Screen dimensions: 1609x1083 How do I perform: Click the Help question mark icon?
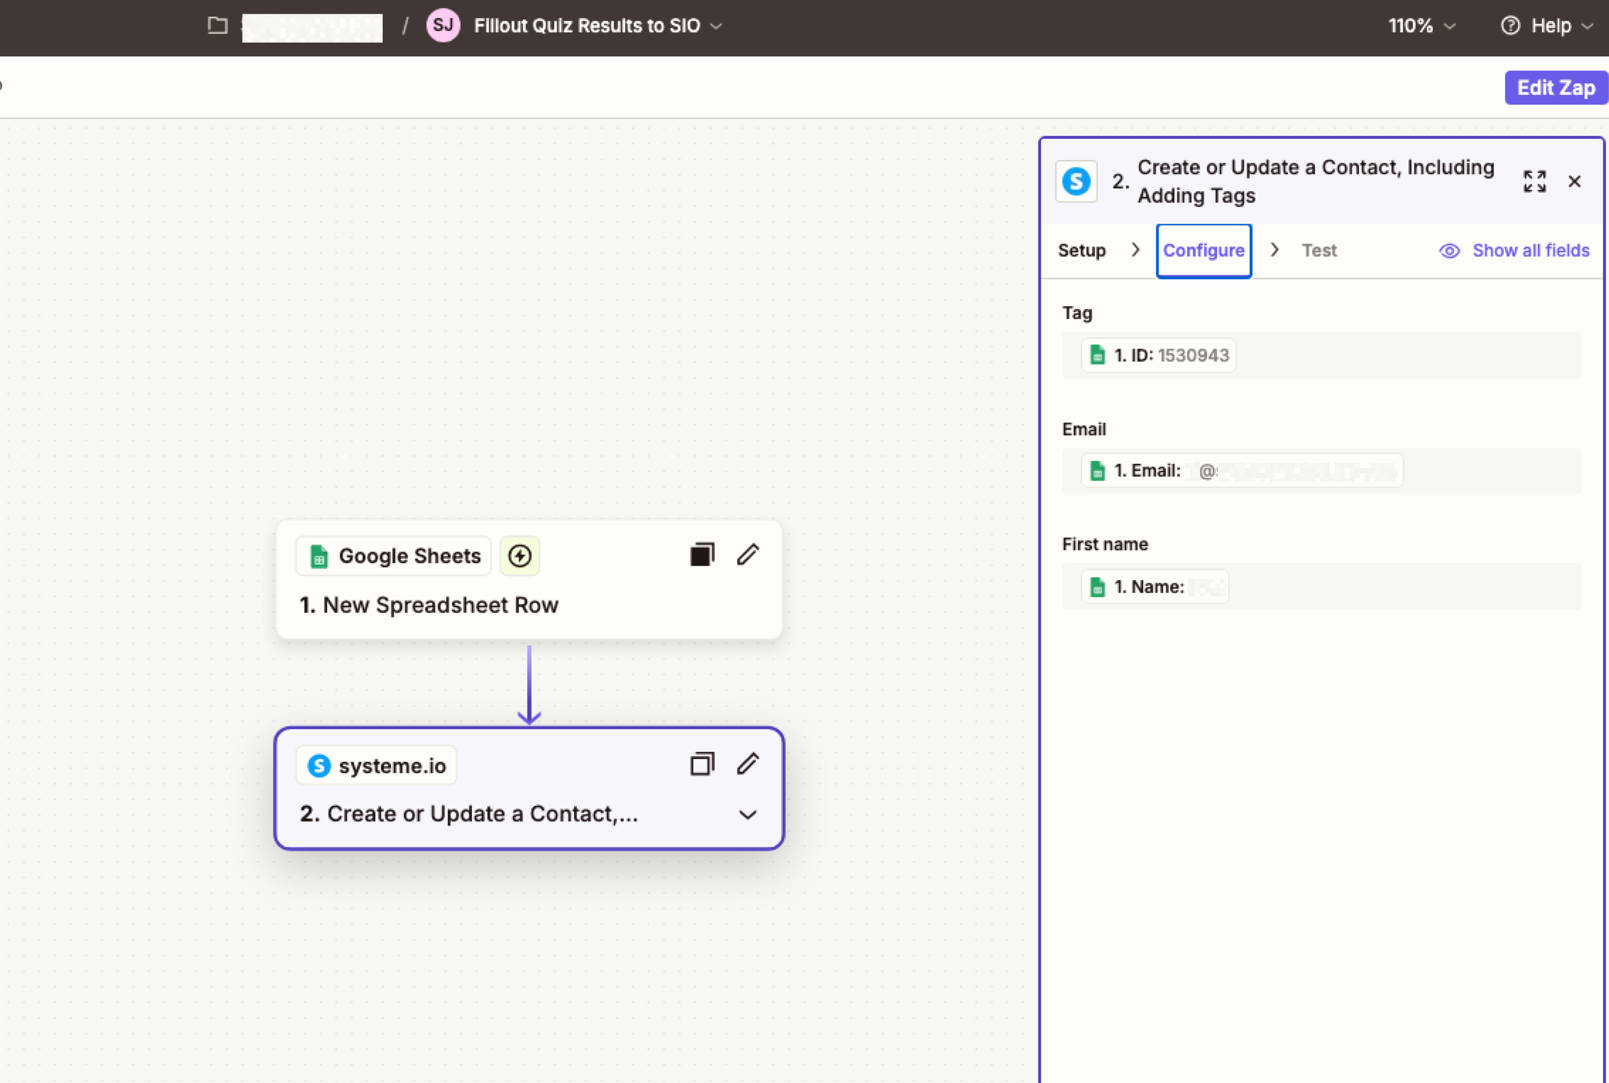1510,26
